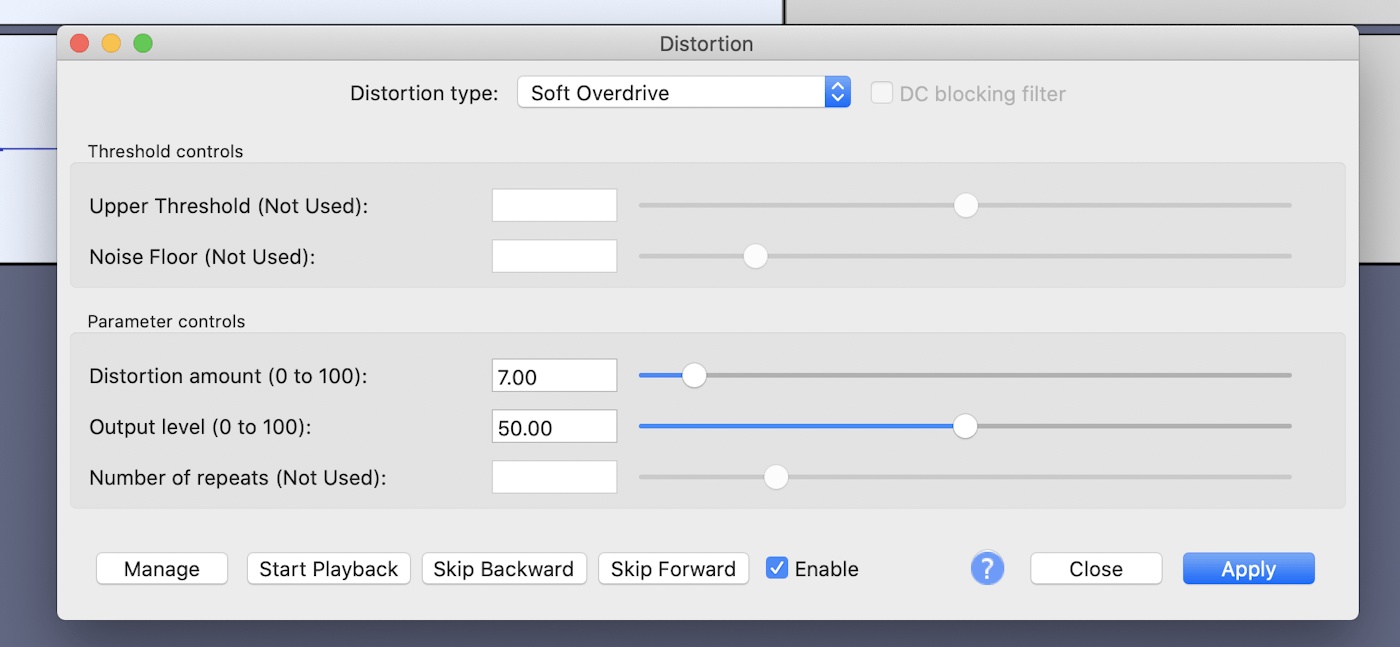Viewport: 1400px width, 647px height.
Task: Click the "Output level (0 to 100):" label
Action: pyautogui.click(x=201, y=427)
